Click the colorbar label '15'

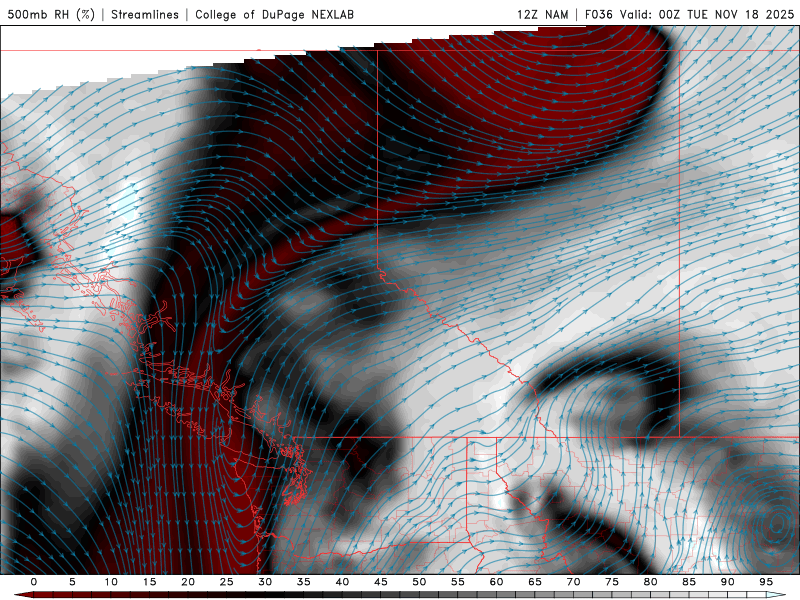pos(149,582)
